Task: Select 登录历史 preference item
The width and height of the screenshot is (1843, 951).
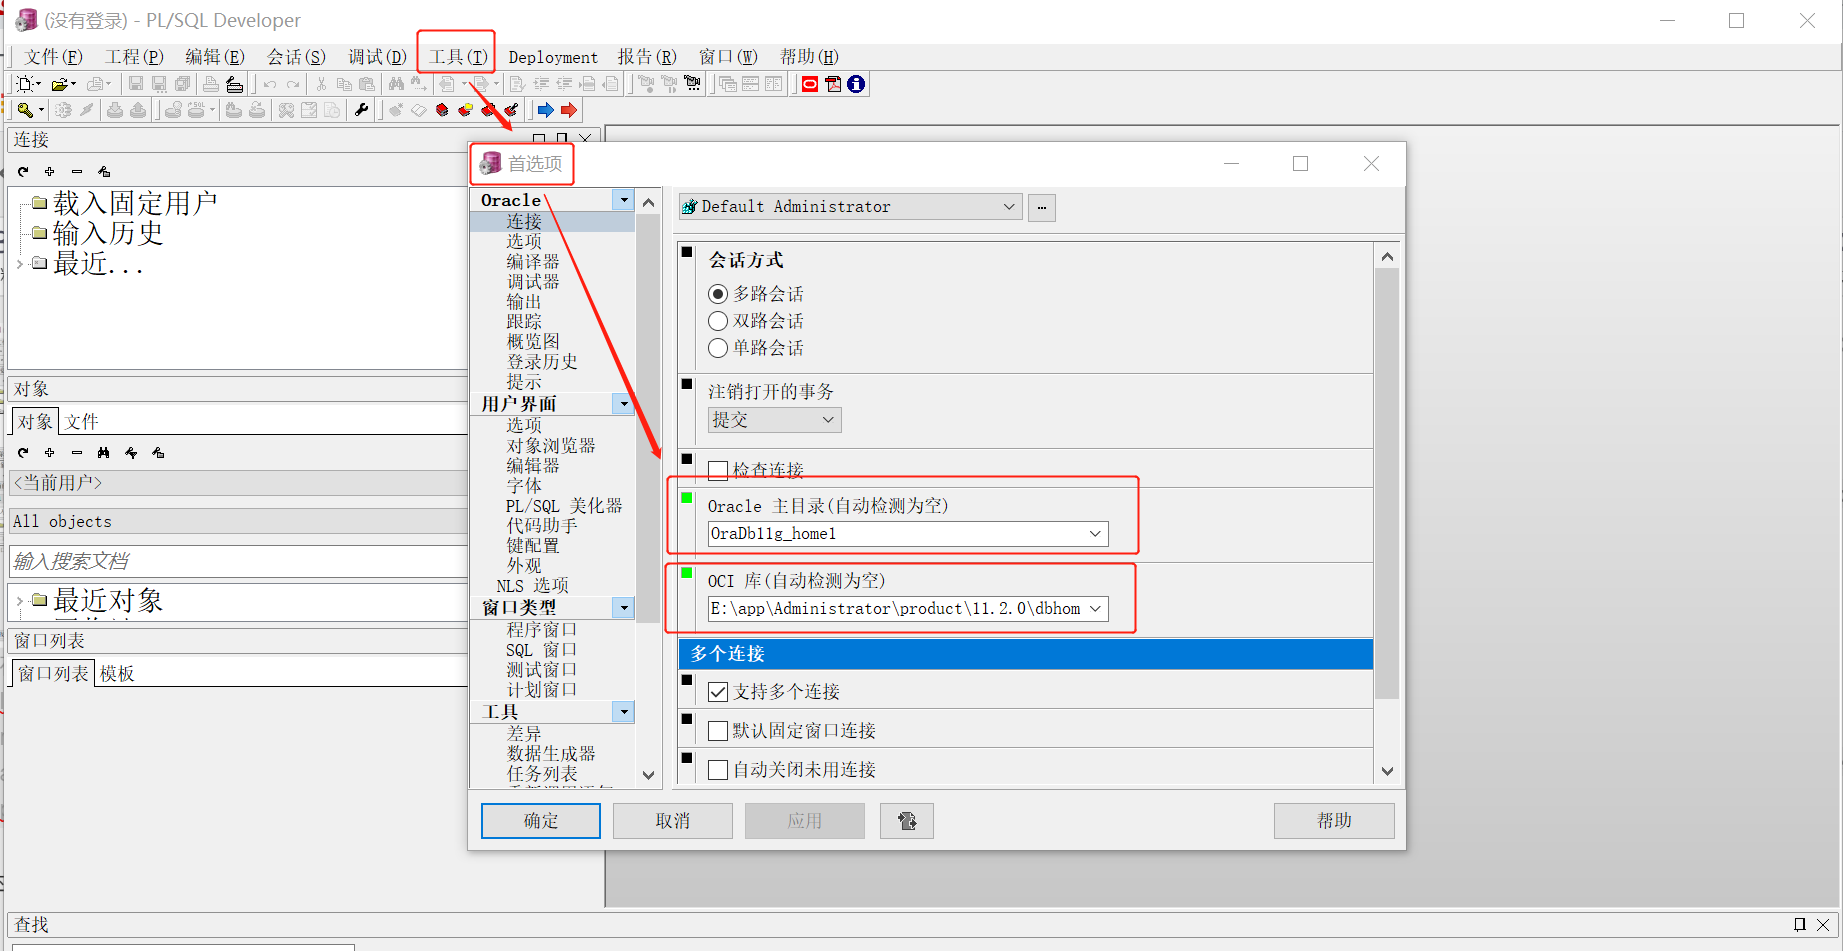Action: [x=542, y=362]
